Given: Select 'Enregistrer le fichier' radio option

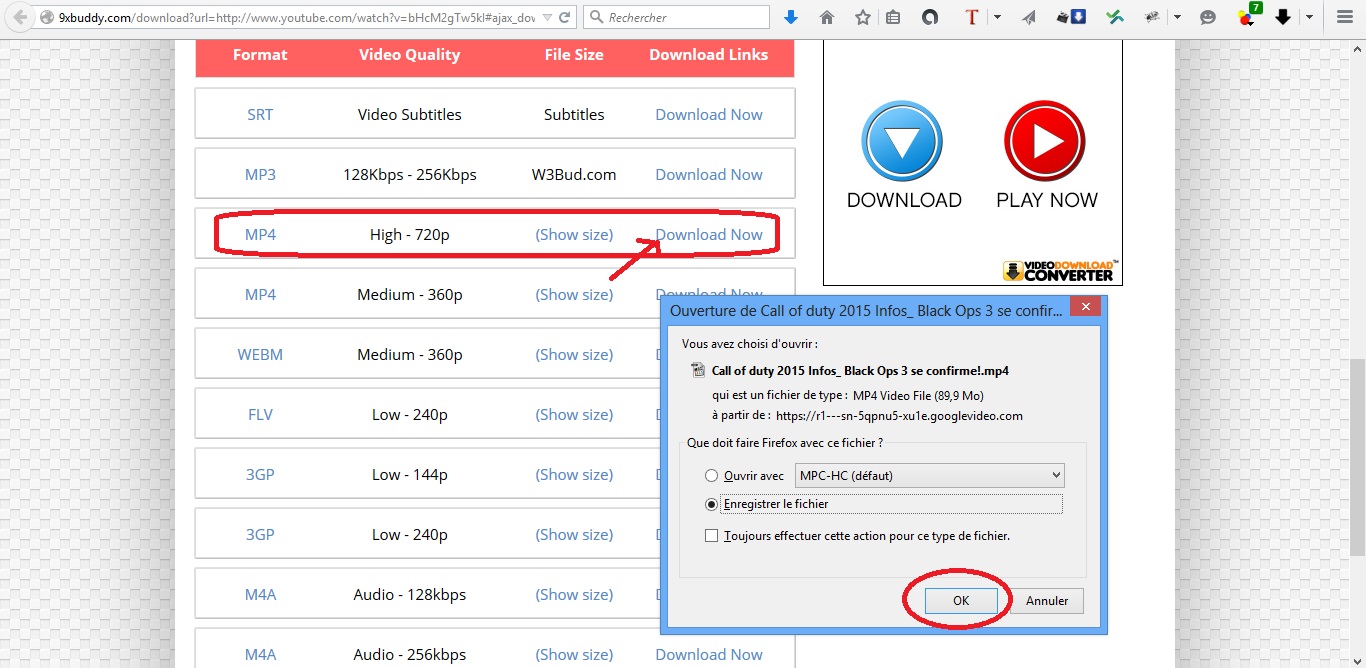Looking at the screenshot, I should [x=711, y=504].
